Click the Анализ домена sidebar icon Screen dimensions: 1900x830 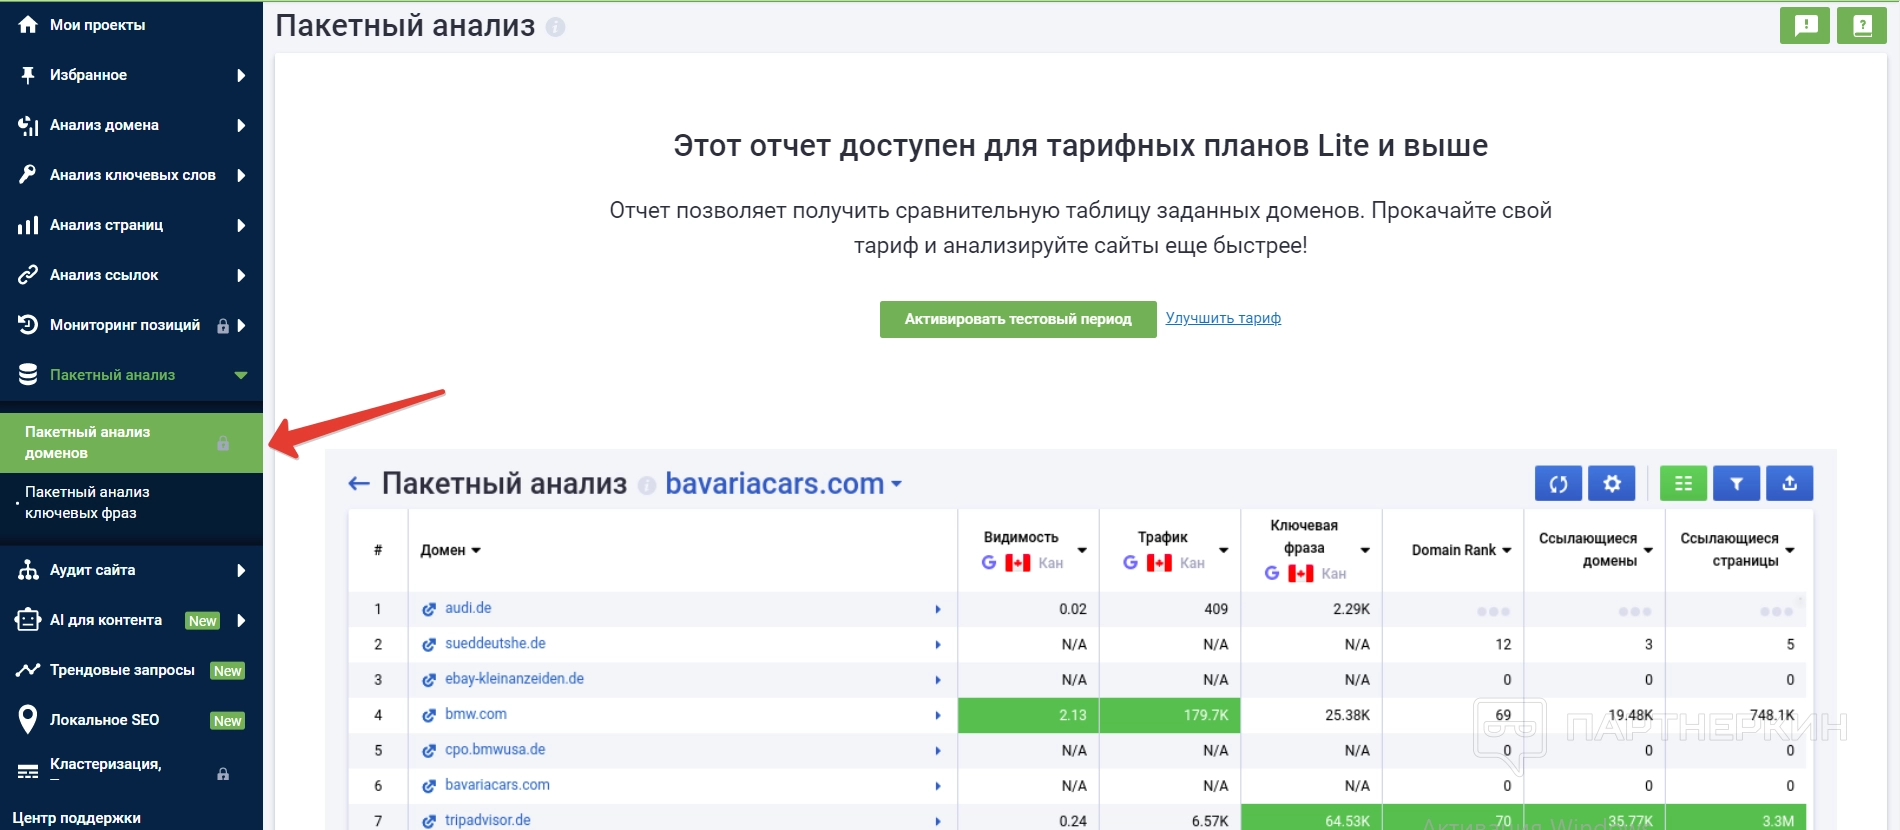(28, 125)
